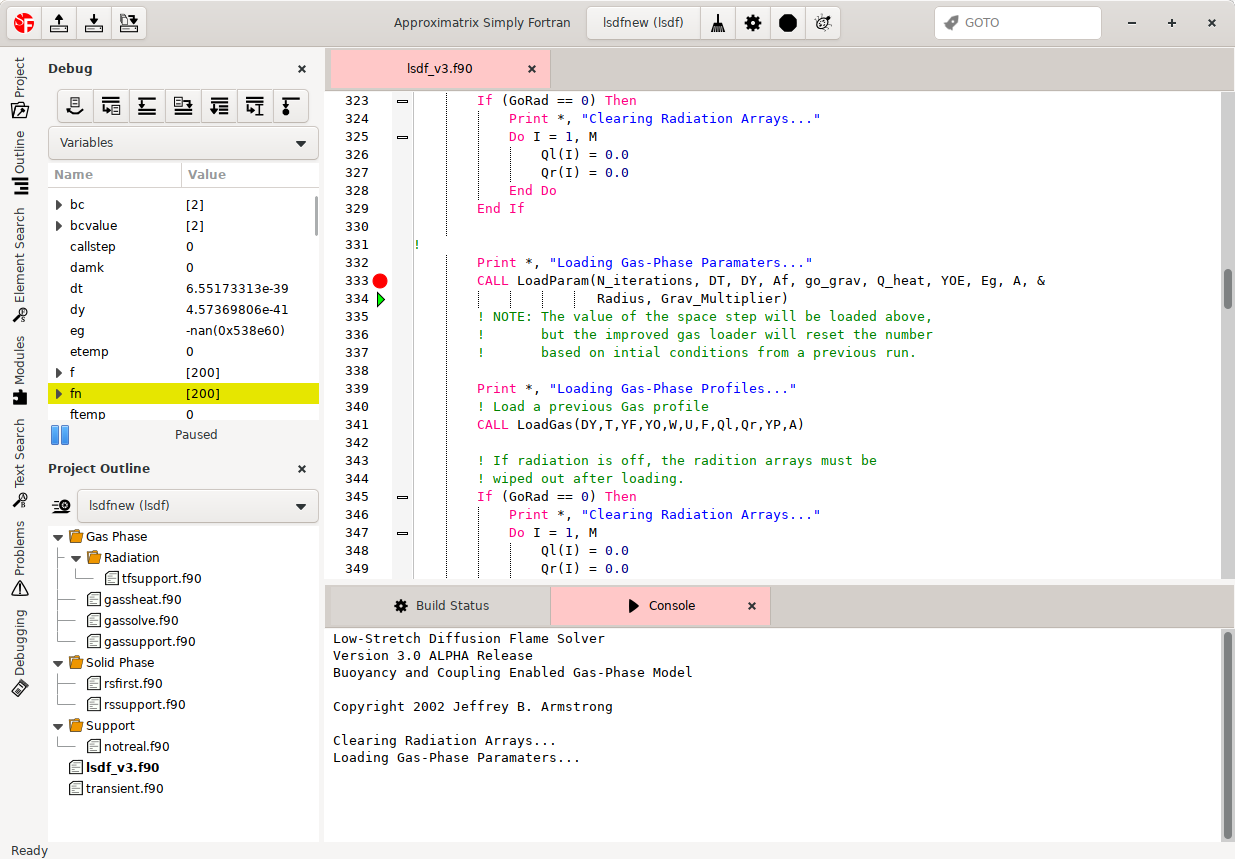Click the debug bug icon

coord(823,23)
